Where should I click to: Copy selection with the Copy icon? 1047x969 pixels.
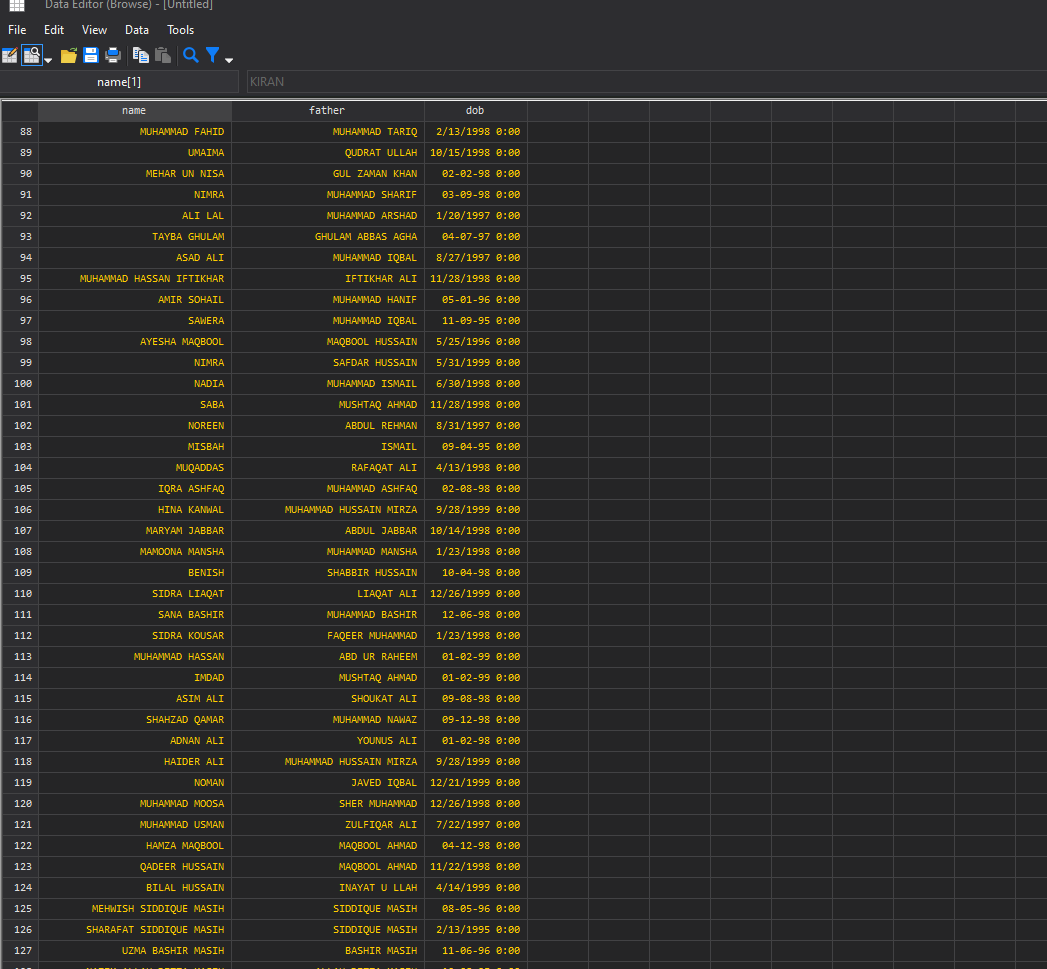(x=140, y=55)
